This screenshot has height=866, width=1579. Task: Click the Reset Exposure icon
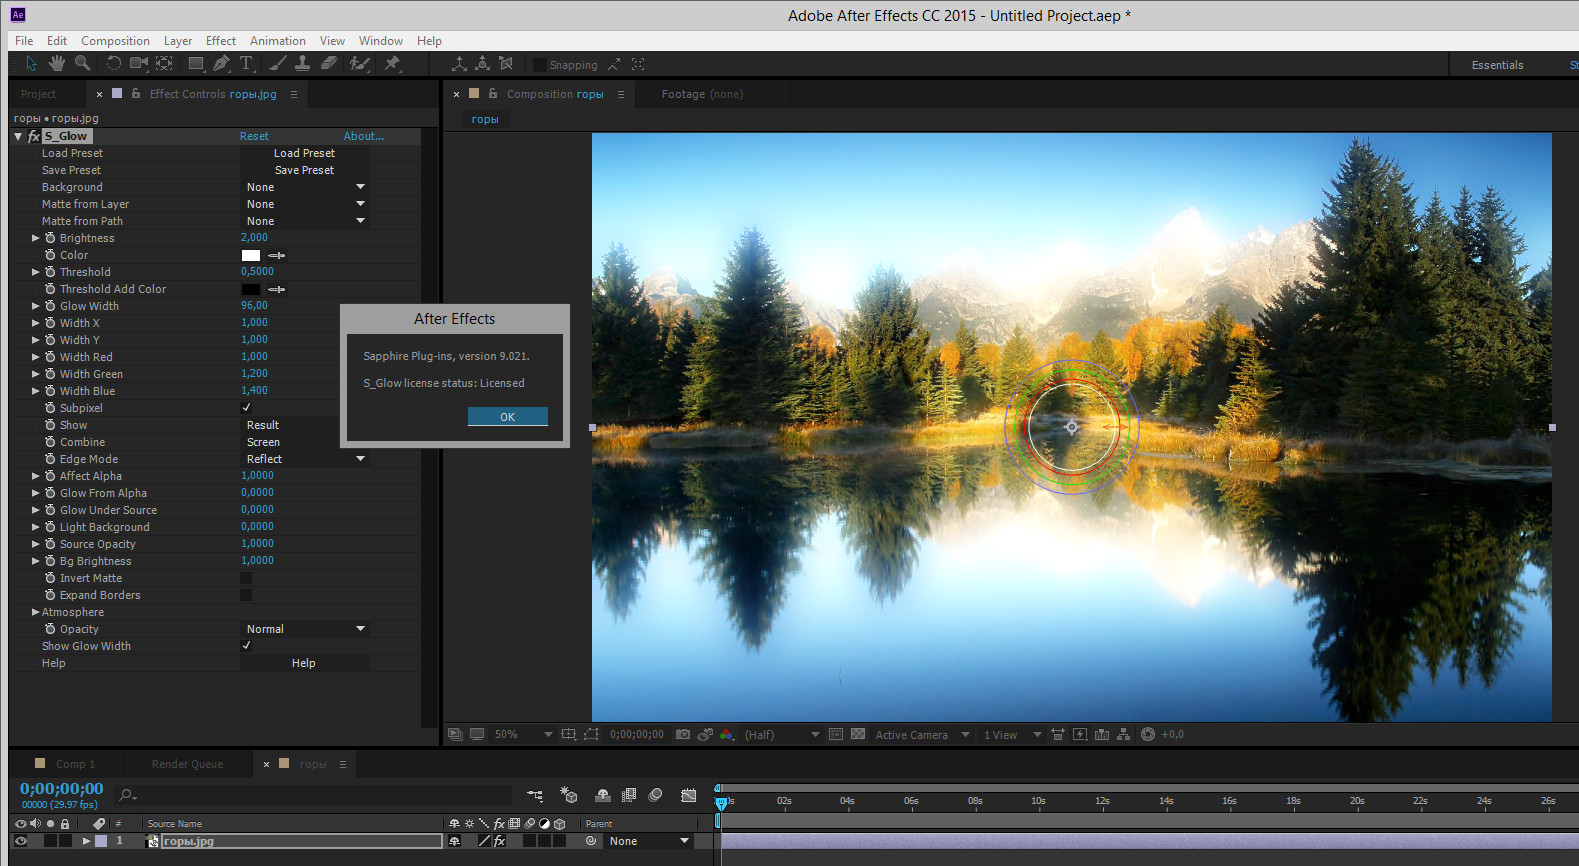1148,734
